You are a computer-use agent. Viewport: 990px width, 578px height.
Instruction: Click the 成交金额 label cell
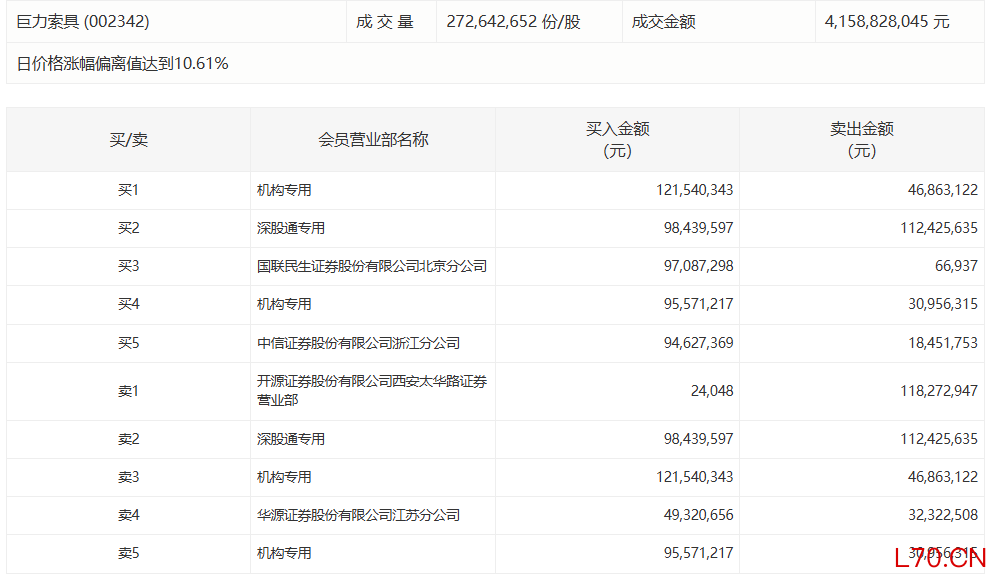(x=663, y=21)
